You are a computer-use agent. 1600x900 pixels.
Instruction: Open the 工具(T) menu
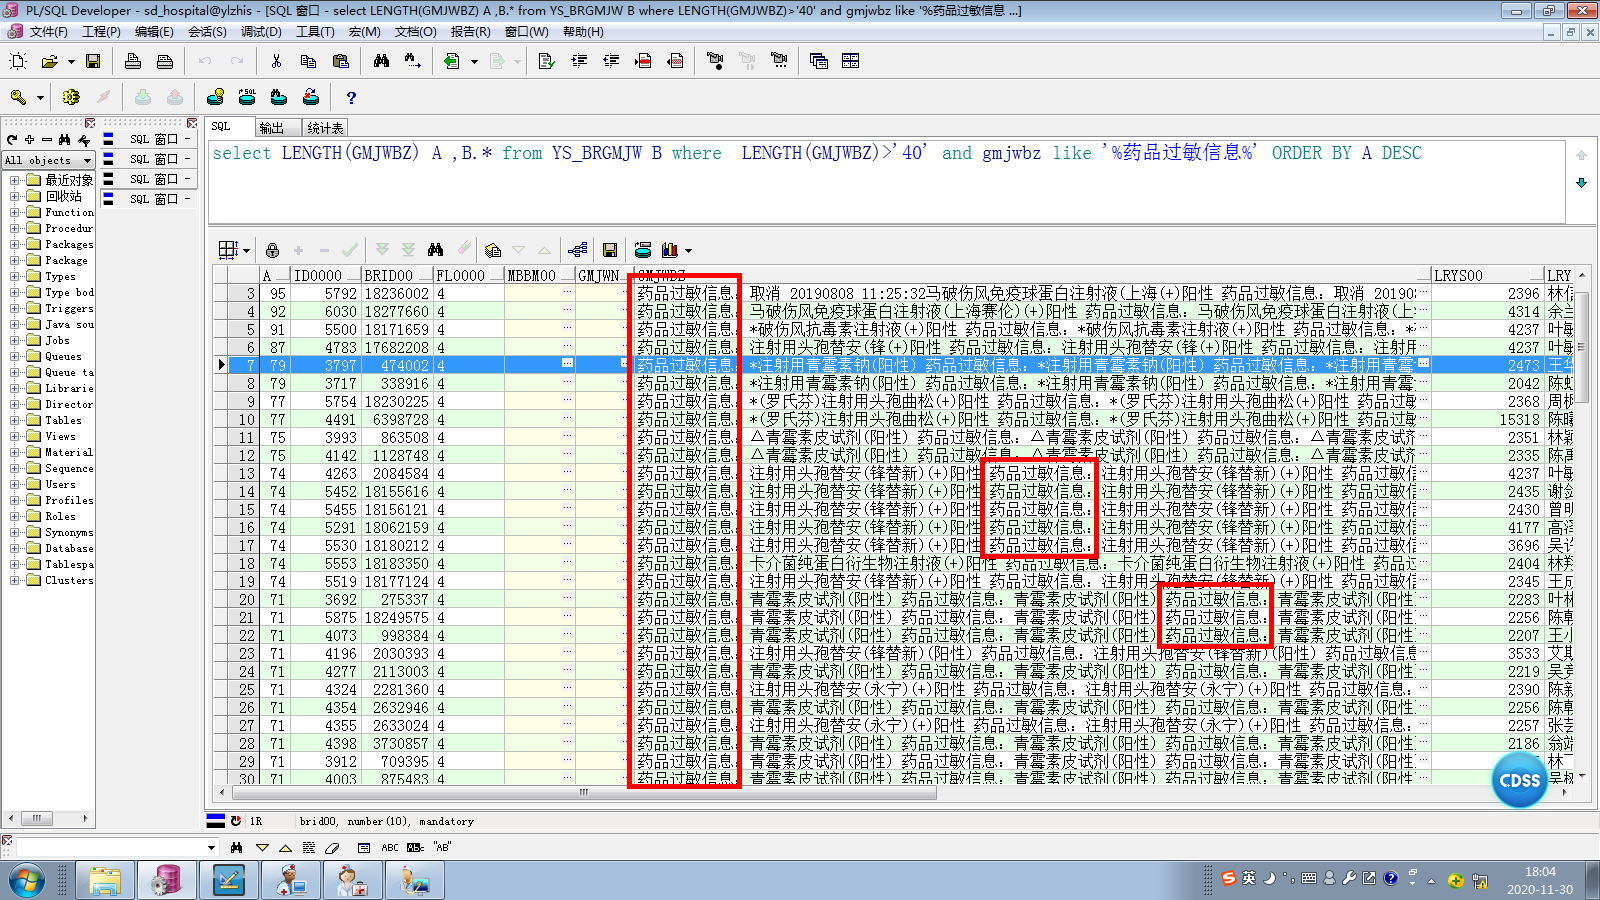314,32
